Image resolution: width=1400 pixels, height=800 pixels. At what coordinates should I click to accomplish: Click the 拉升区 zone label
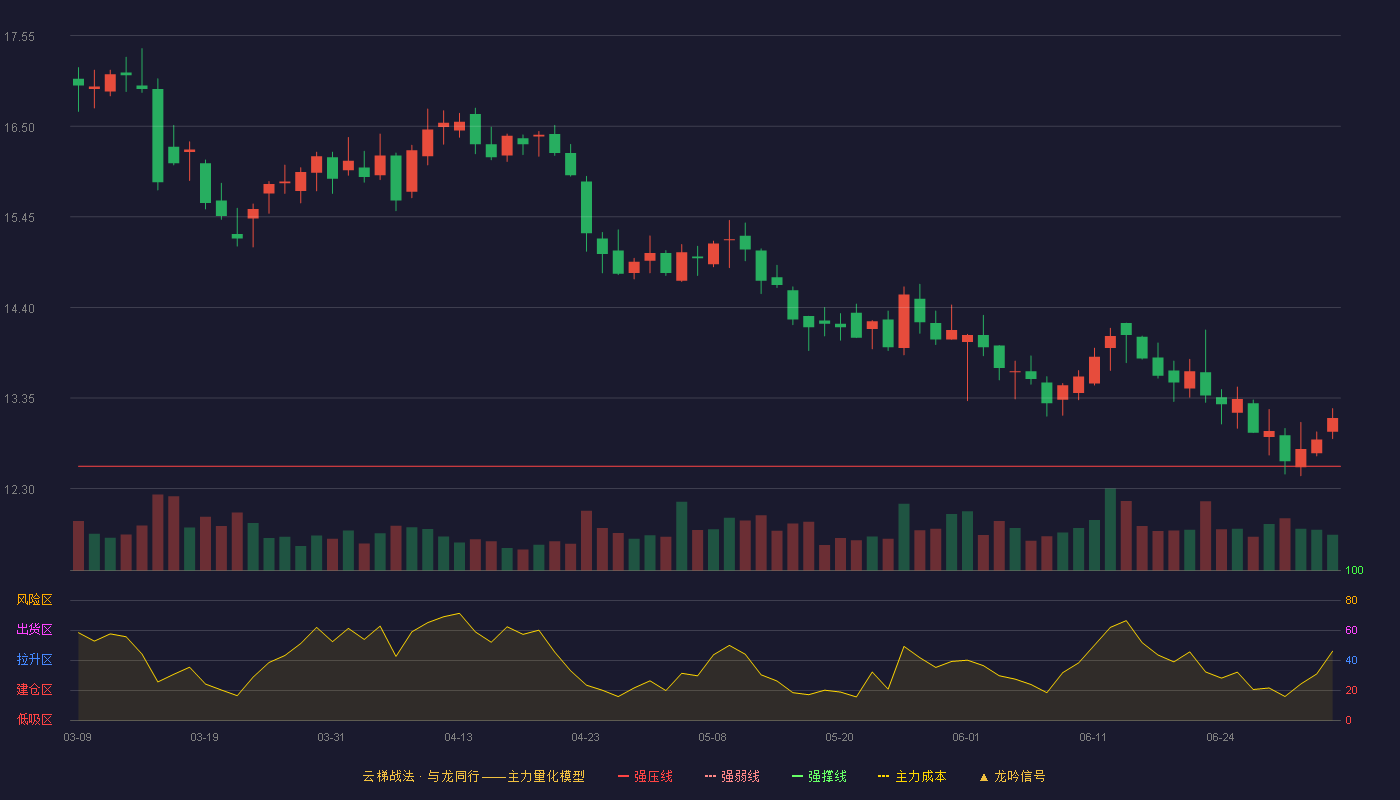coord(34,660)
